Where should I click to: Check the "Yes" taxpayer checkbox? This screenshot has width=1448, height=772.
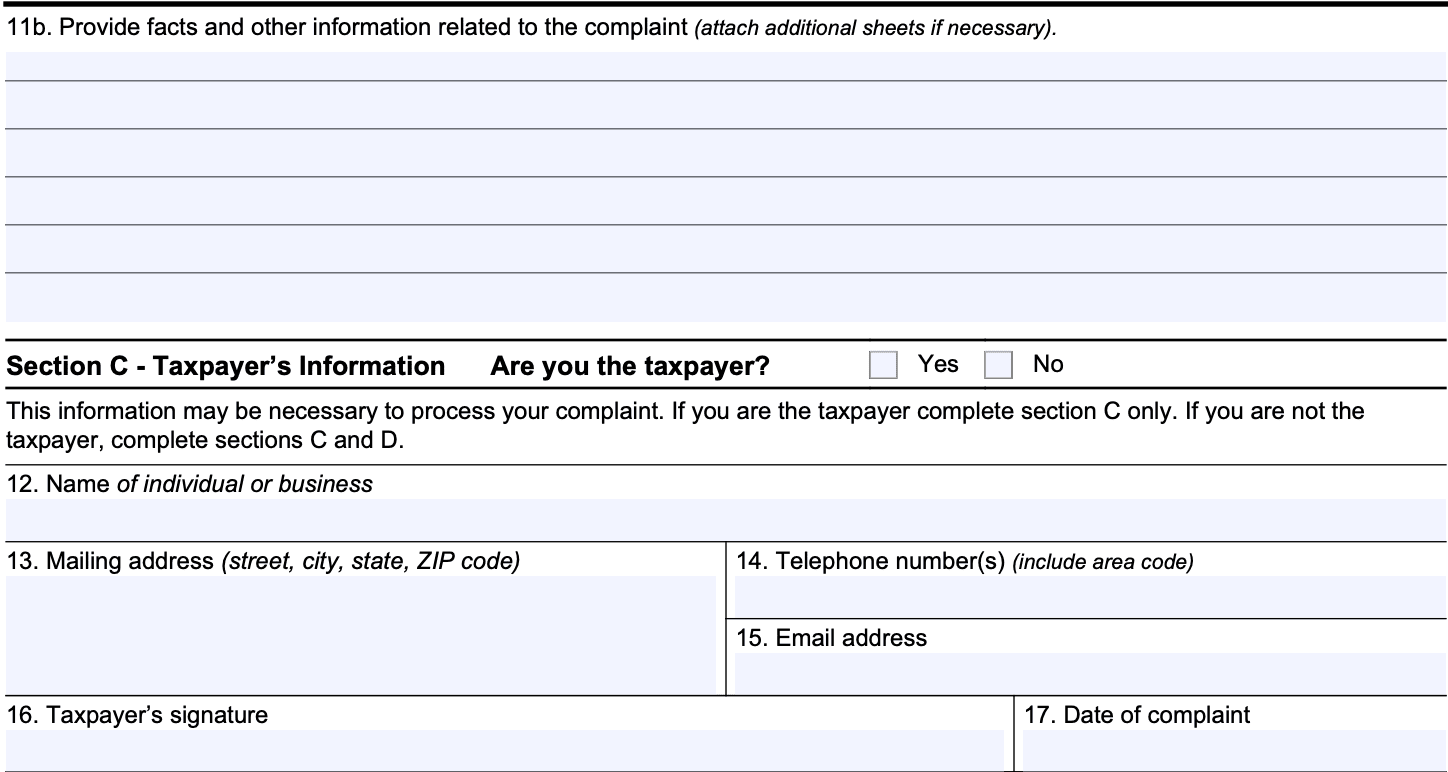coord(883,366)
